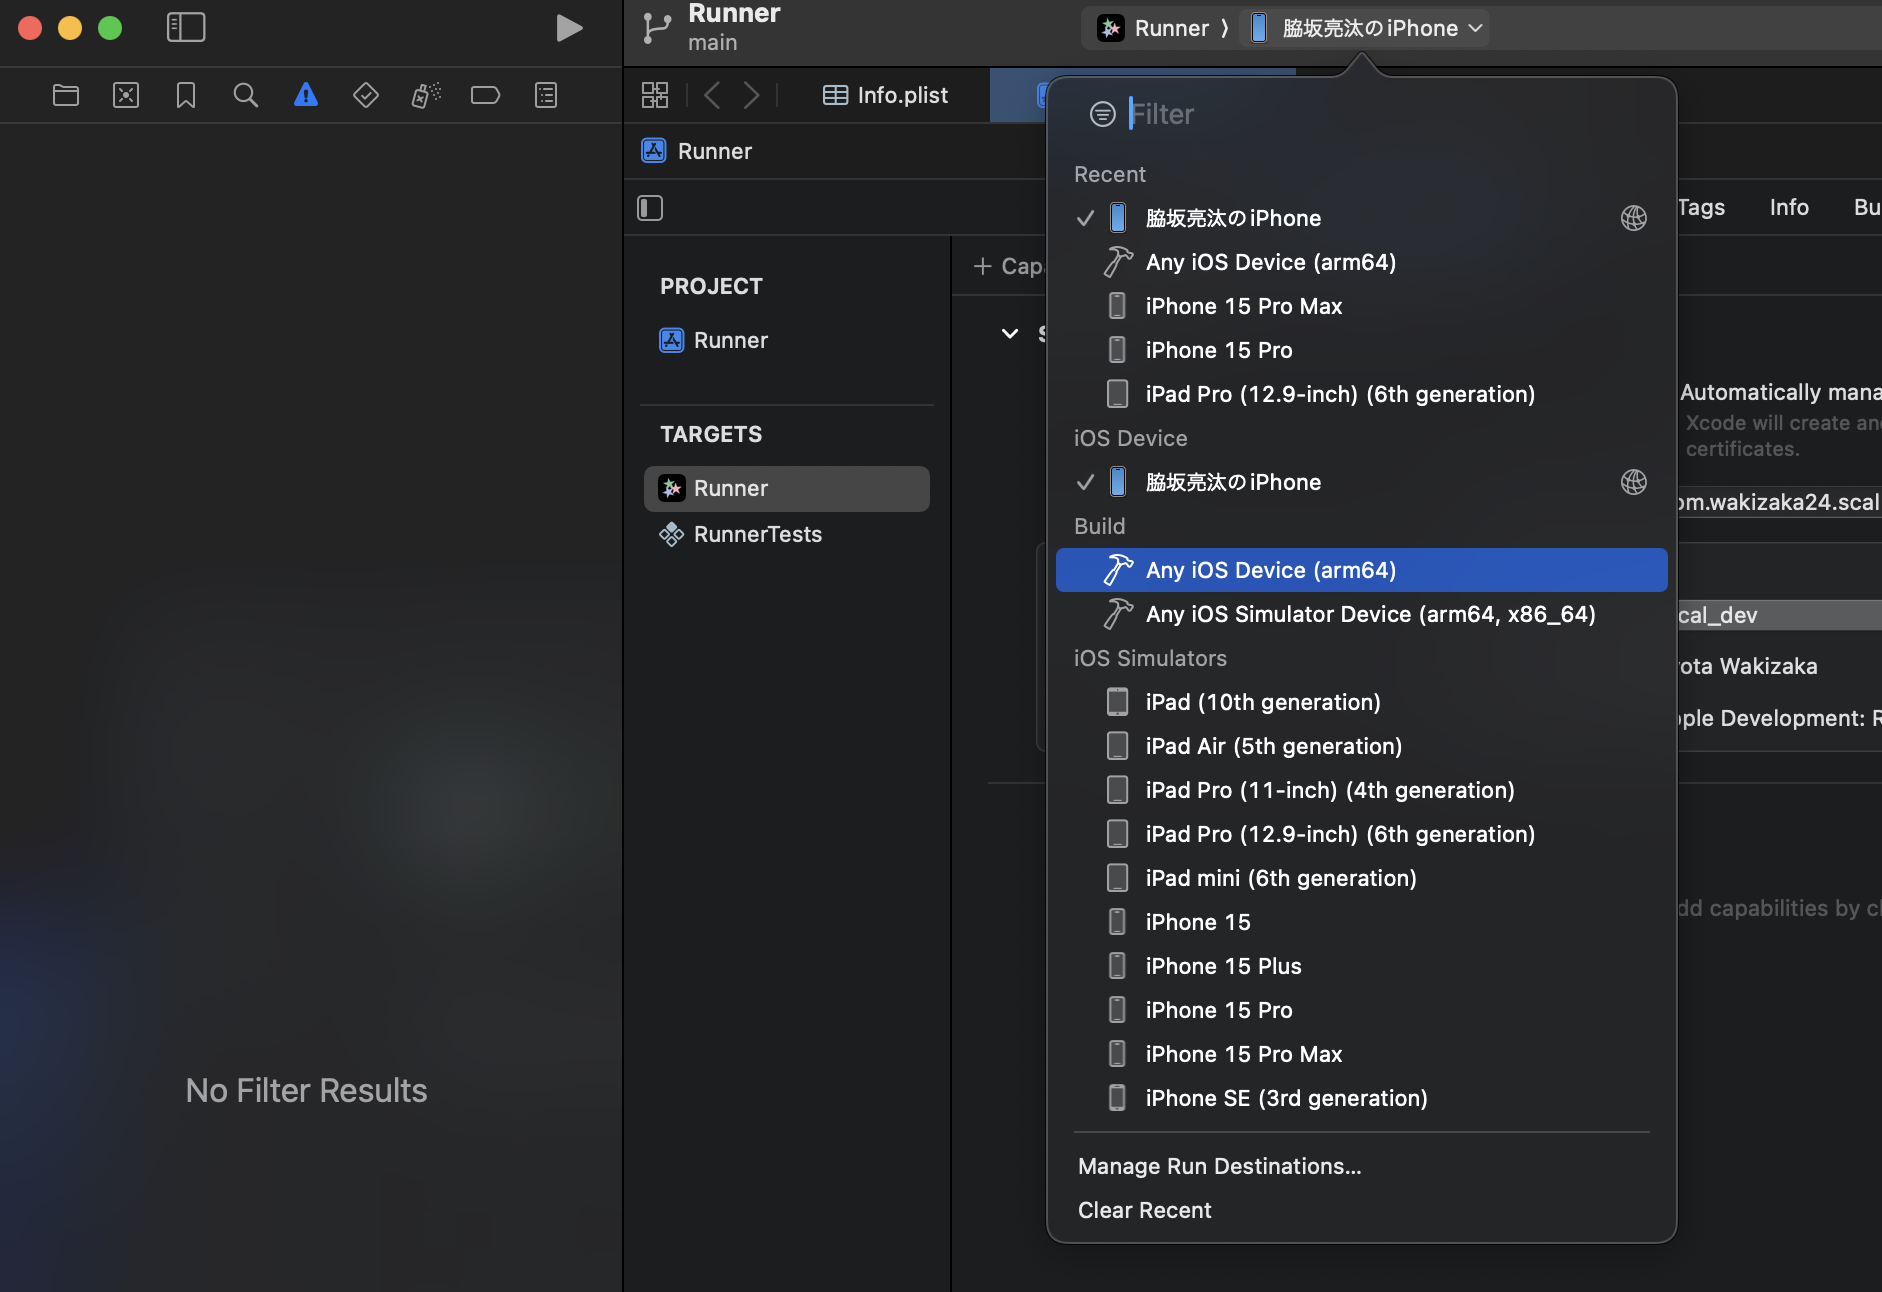
Task: Run the project with the play button
Action: pos(569,28)
